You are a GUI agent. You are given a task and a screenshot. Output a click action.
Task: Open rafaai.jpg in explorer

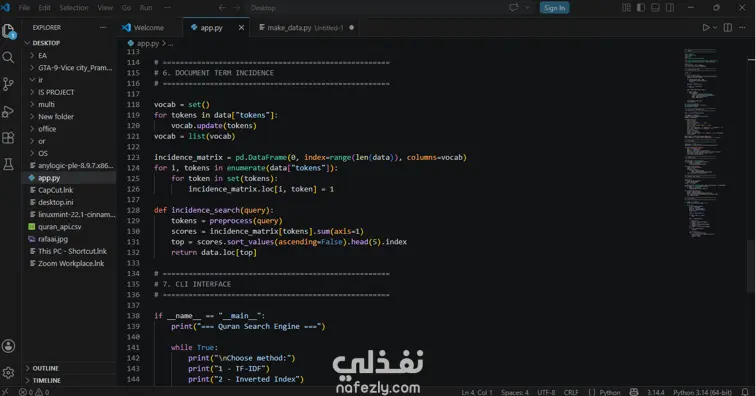[x=53, y=239]
